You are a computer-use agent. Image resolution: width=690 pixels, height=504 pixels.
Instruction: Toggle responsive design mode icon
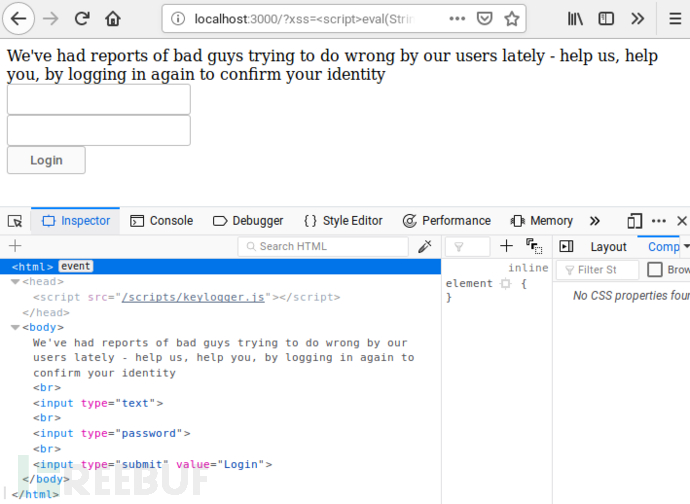pyautogui.click(x=634, y=221)
